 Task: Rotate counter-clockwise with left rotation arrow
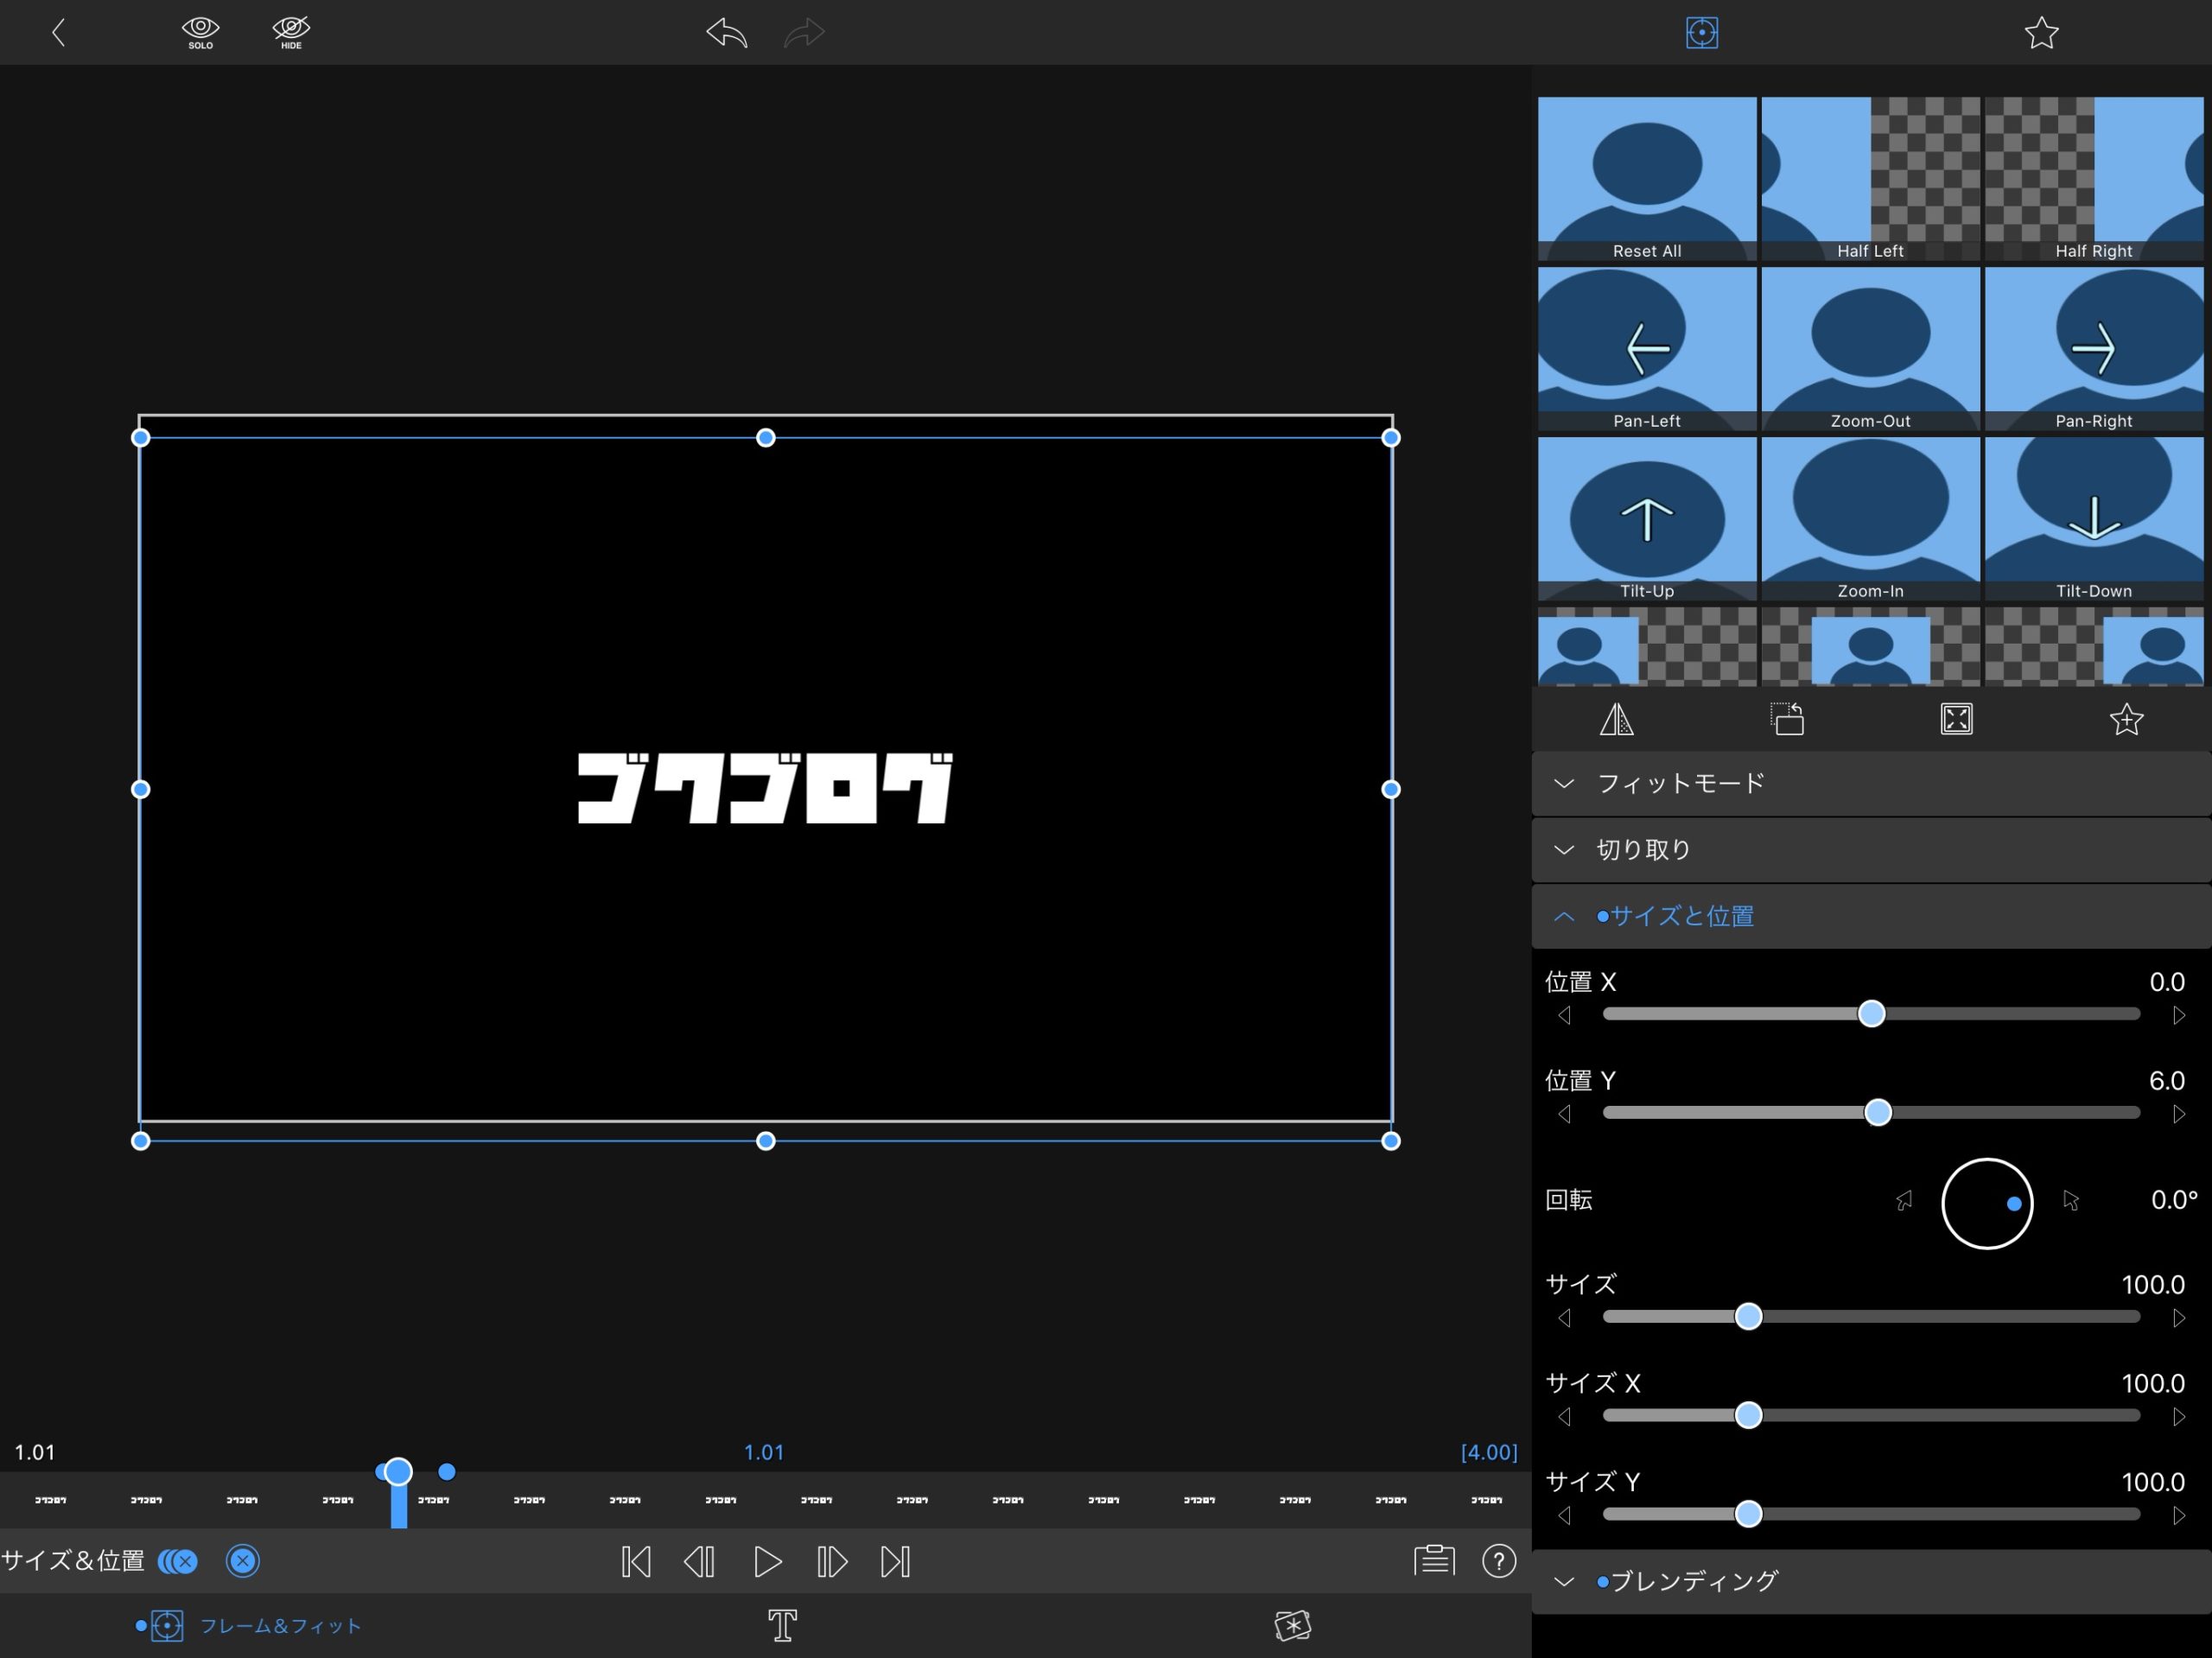1904,1200
